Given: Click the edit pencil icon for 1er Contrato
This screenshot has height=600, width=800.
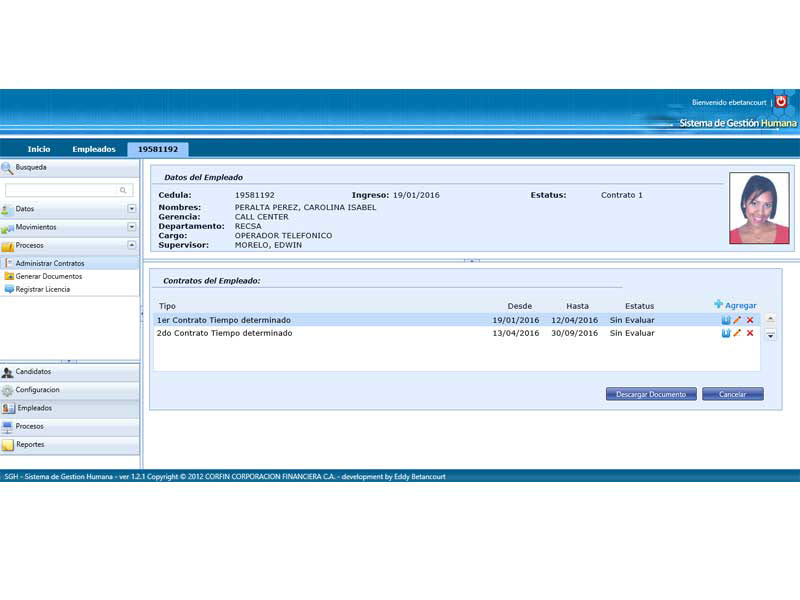Looking at the screenshot, I should (x=738, y=320).
